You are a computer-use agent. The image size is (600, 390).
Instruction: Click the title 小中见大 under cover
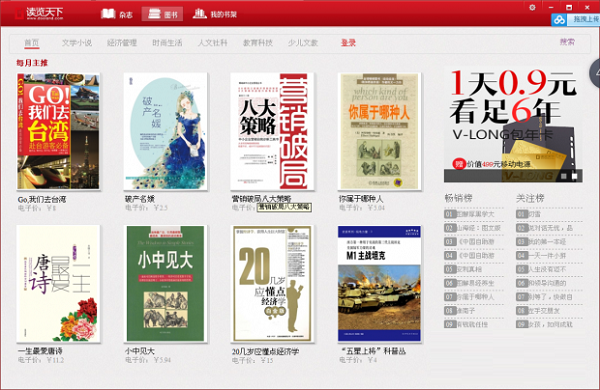point(140,351)
